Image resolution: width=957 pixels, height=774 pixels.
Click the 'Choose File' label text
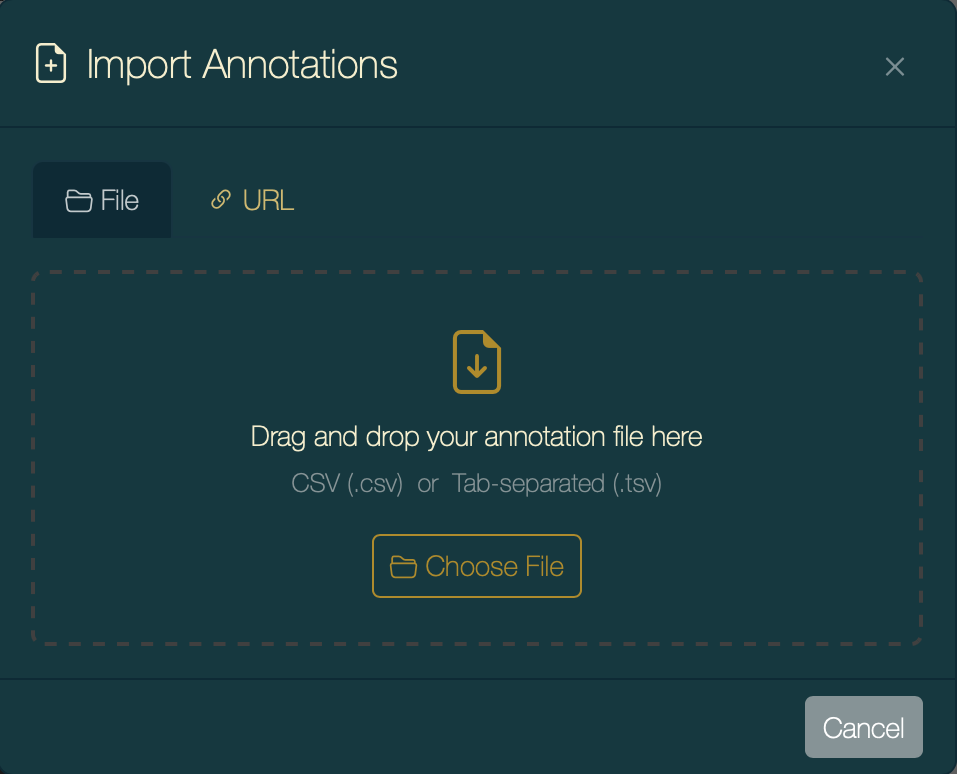click(x=494, y=567)
